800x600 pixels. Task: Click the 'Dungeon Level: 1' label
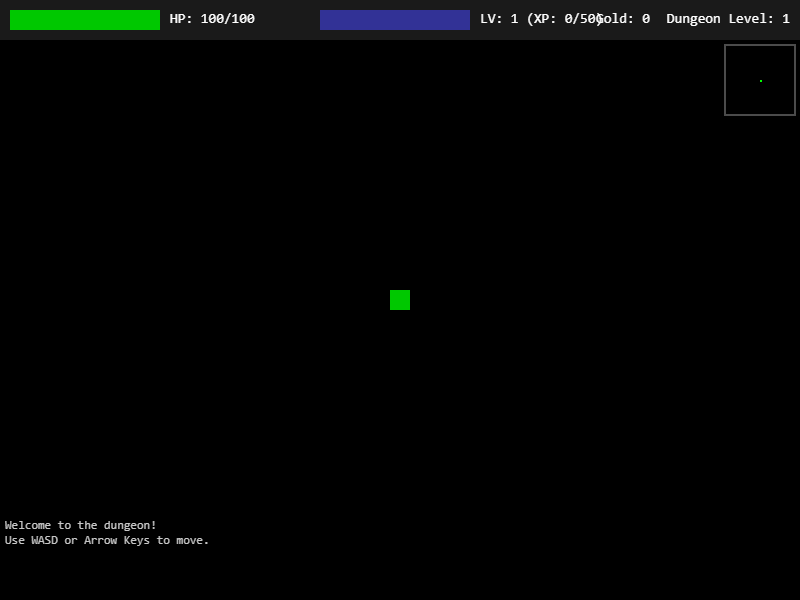728,19
